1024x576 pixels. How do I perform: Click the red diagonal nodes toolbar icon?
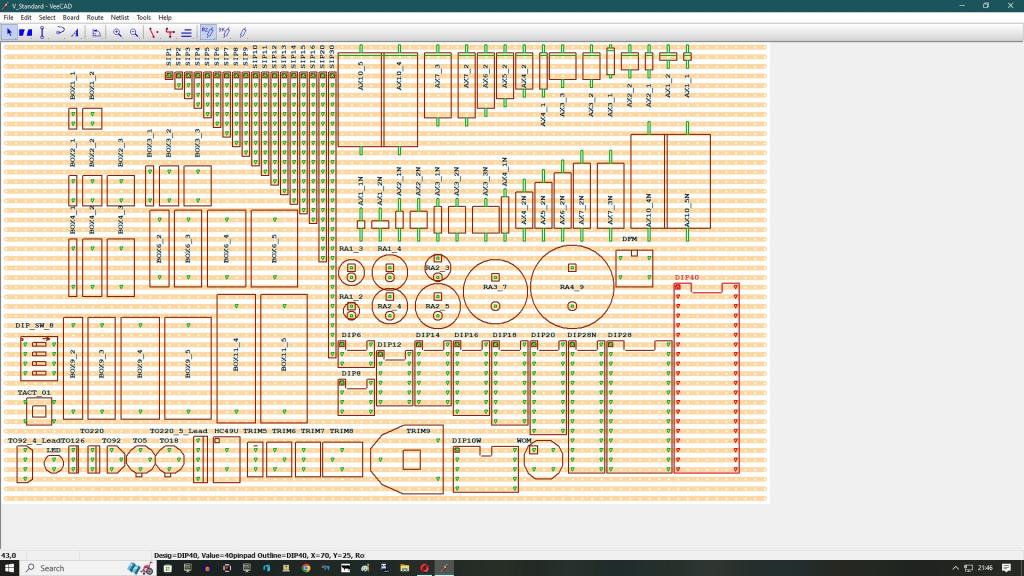pyautogui.click(x=153, y=32)
